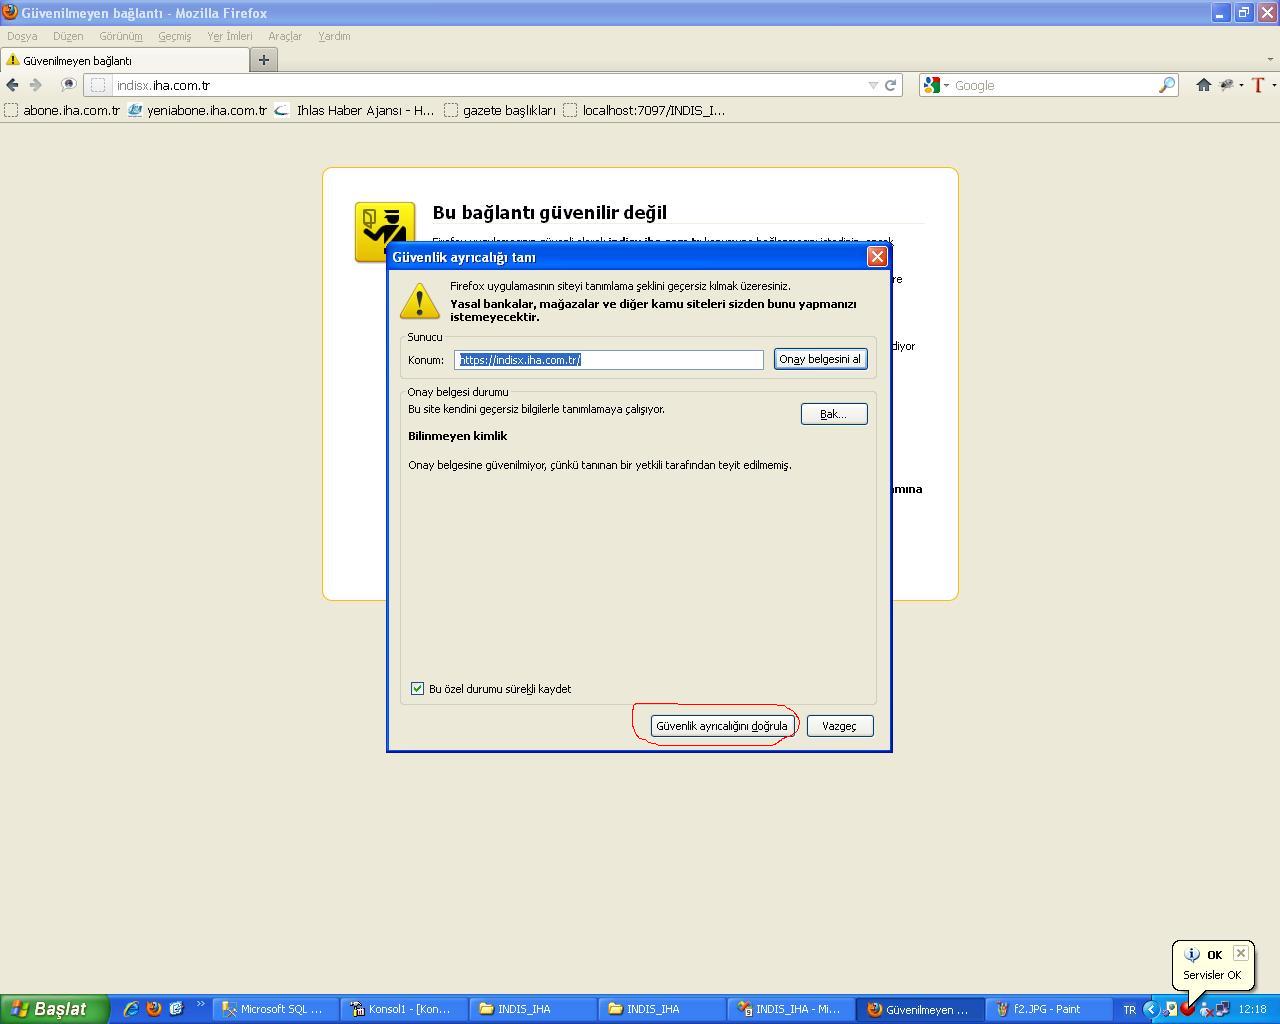Open abone.iha.com.tr bookmark
The height and width of the screenshot is (1024, 1280).
coord(62,110)
